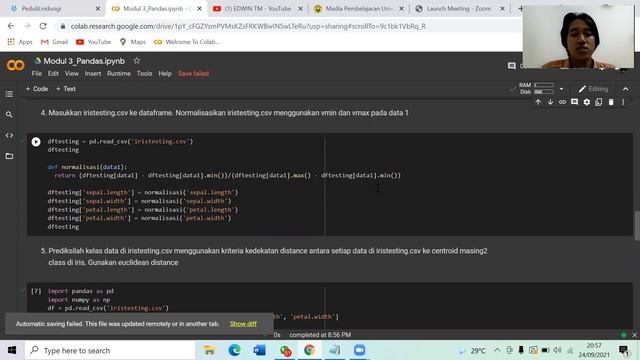Open the Apps bookmark shortcut

click(x=20, y=42)
